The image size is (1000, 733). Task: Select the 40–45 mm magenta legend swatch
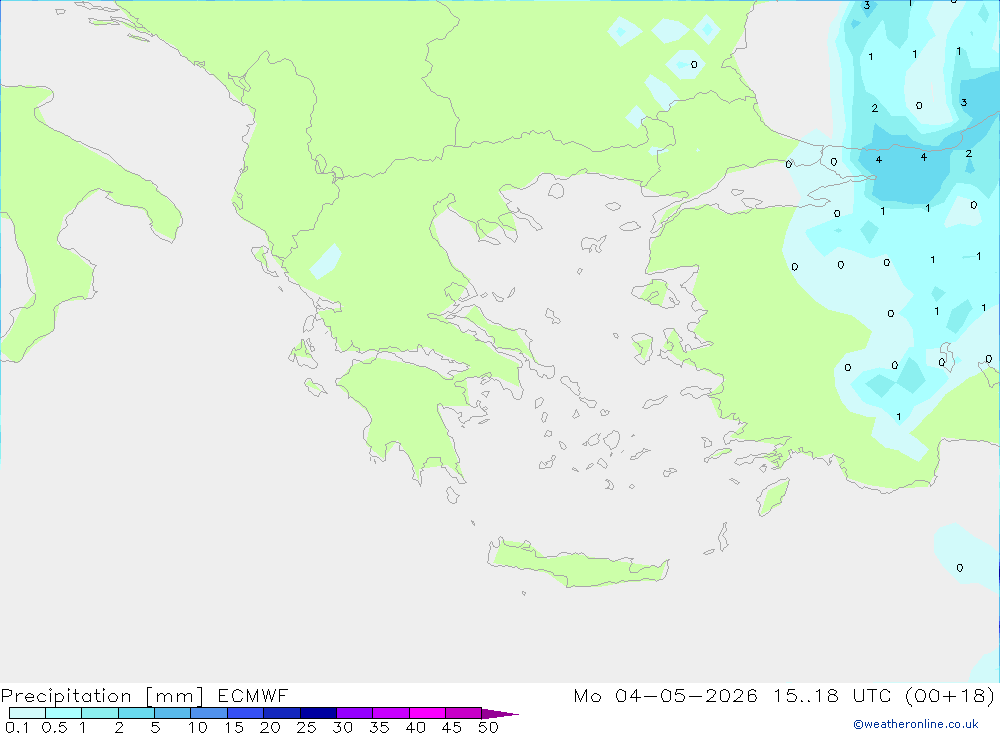[x=427, y=713]
